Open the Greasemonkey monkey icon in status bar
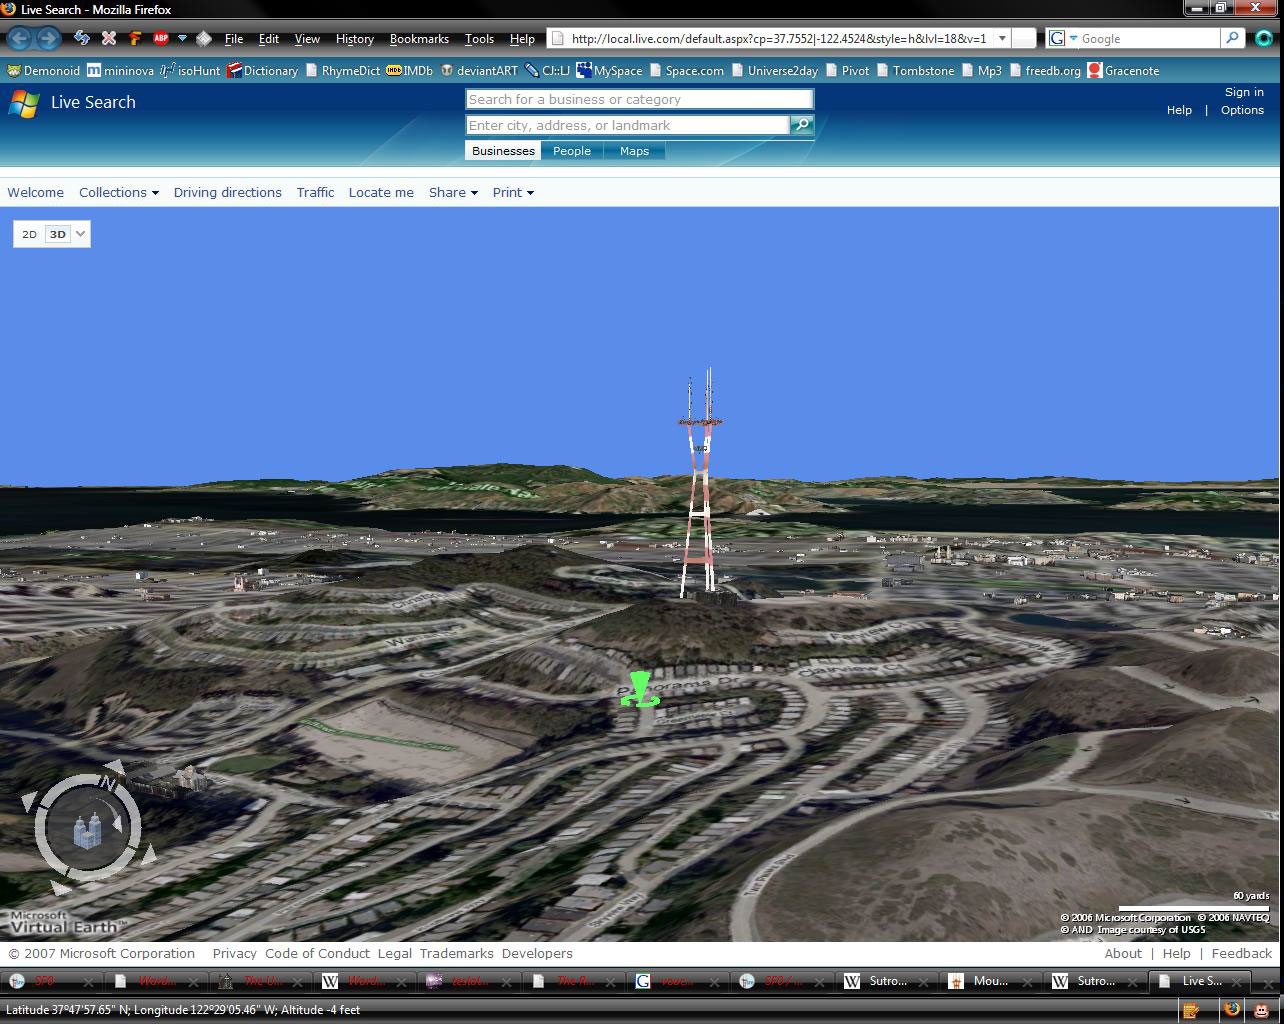 click(x=1263, y=1010)
